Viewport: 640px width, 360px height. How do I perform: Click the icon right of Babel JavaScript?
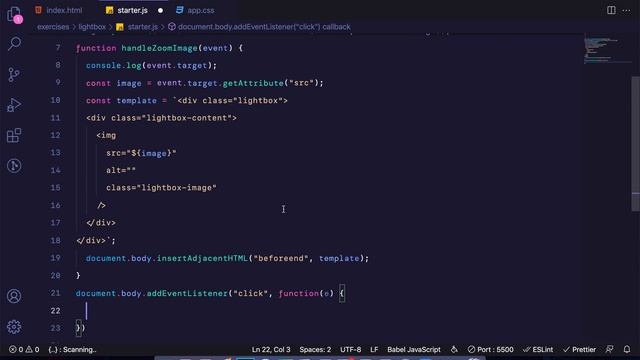tap(454, 349)
